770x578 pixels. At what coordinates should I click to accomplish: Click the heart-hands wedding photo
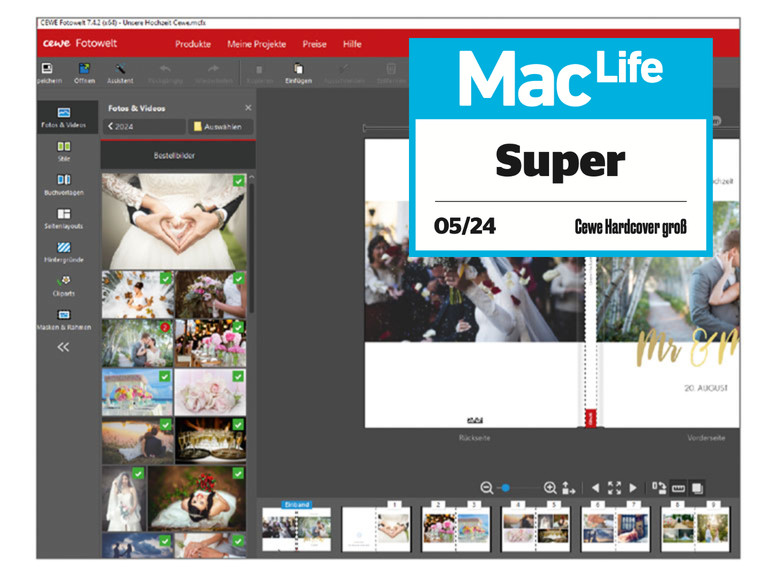pyautogui.click(x=174, y=221)
